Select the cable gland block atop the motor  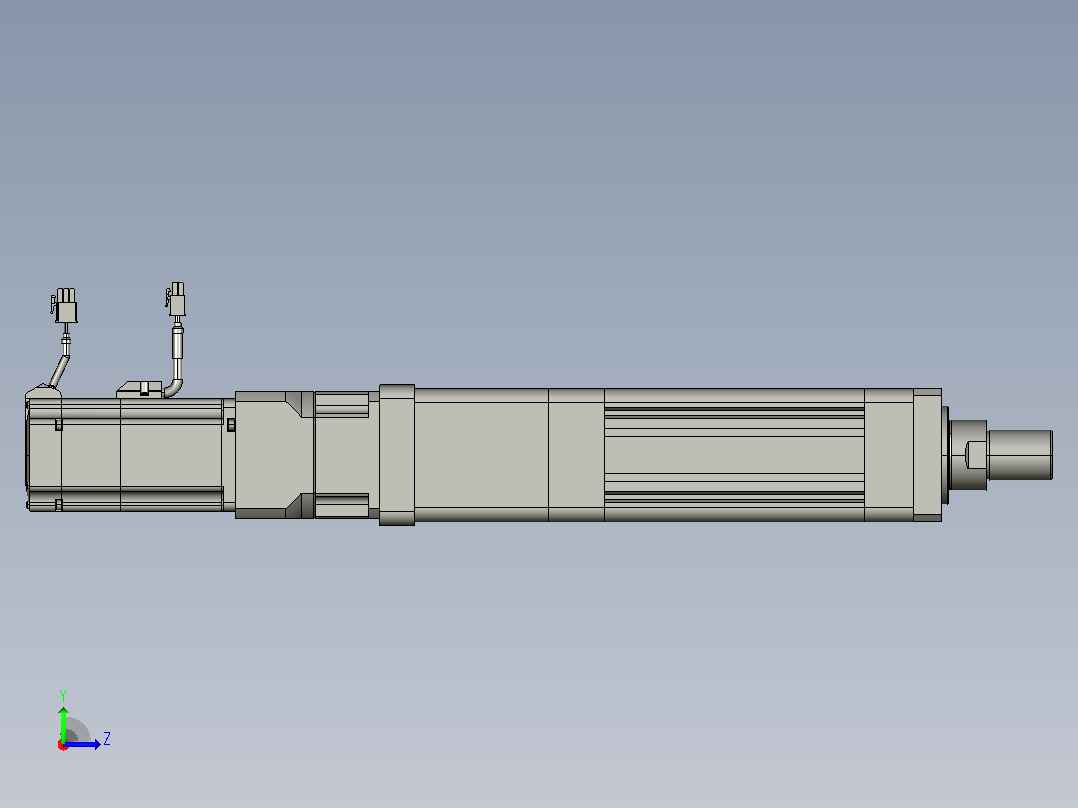click(x=140, y=390)
